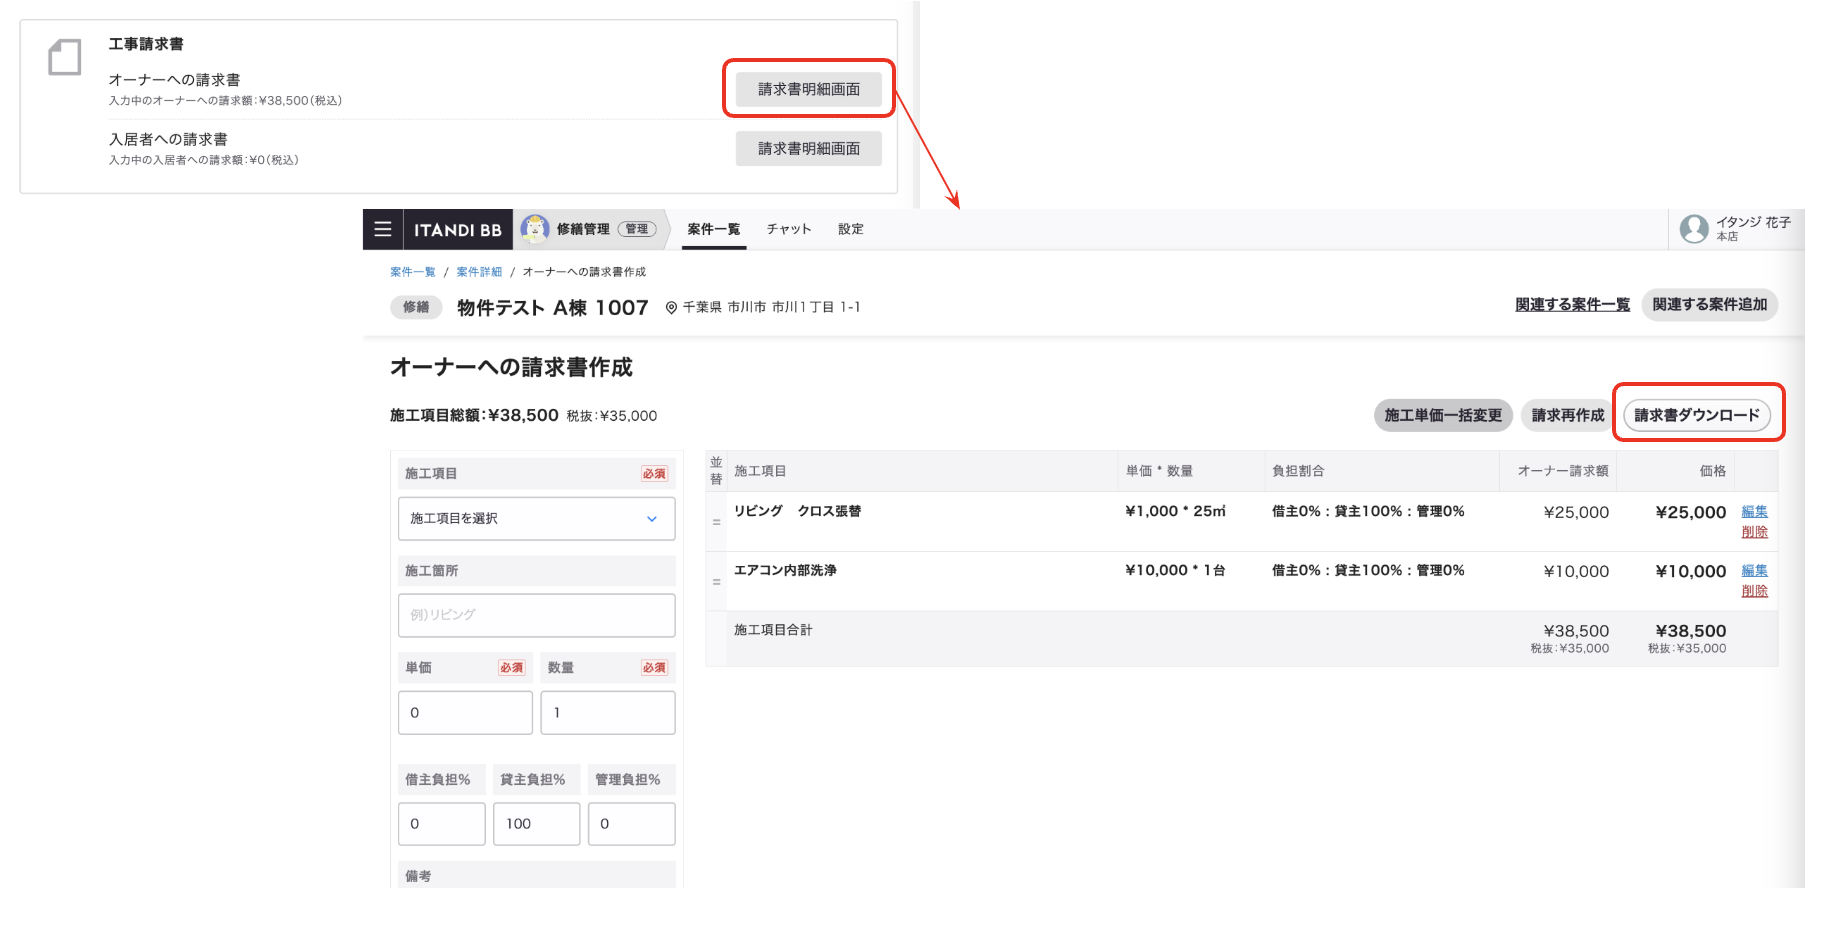Click the 請求書ダウンロード button
Image resolution: width=1826 pixels, height=934 pixels.
click(x=1697, y=415)
